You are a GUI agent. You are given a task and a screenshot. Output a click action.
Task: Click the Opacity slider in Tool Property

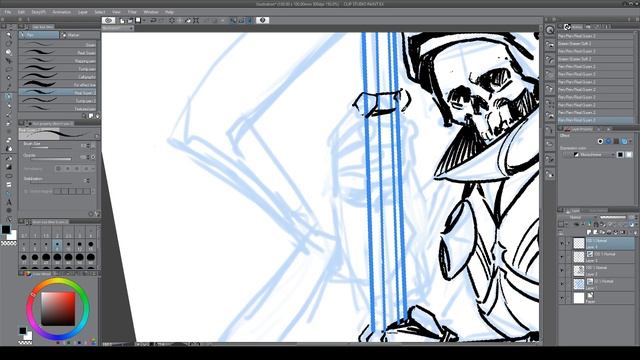(x=51, y=159)
